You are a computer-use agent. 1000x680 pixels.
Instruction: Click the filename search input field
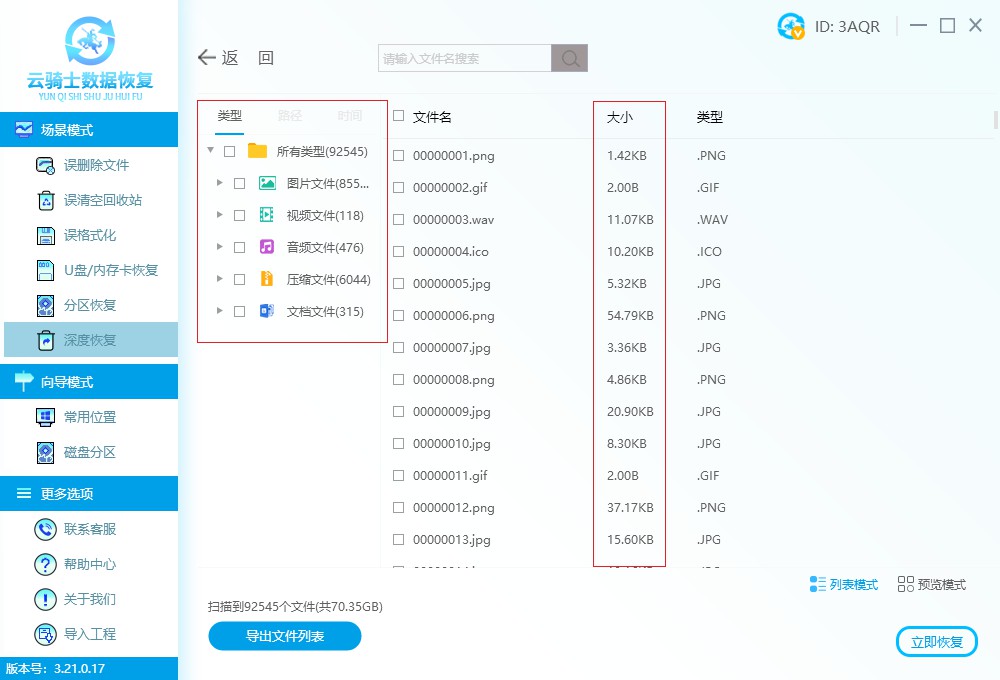[462, 57]
